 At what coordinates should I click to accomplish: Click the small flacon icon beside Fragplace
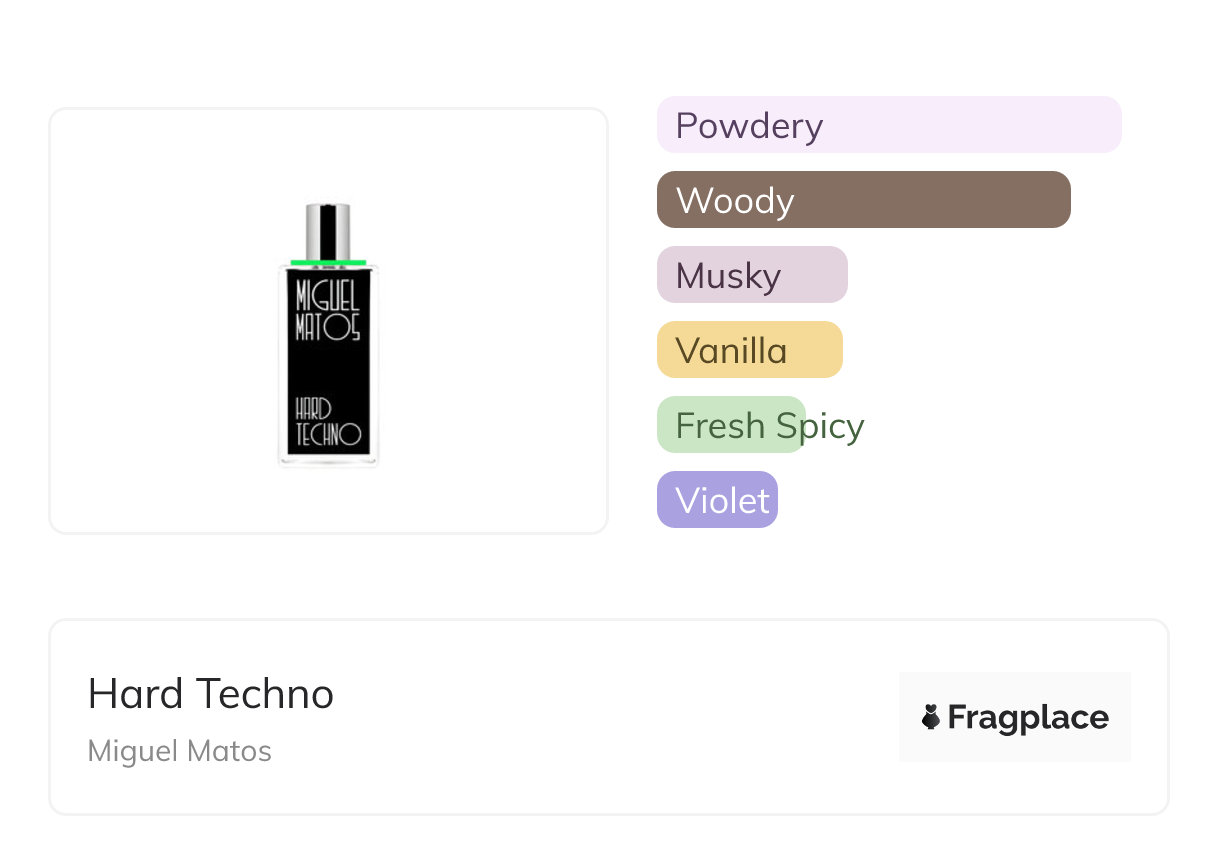pos(931,717)
